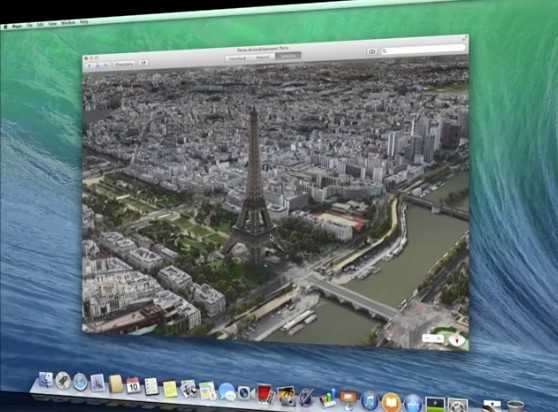Open Maps icon in the Dock
This screenshot has height=412, width=558.
207,391
